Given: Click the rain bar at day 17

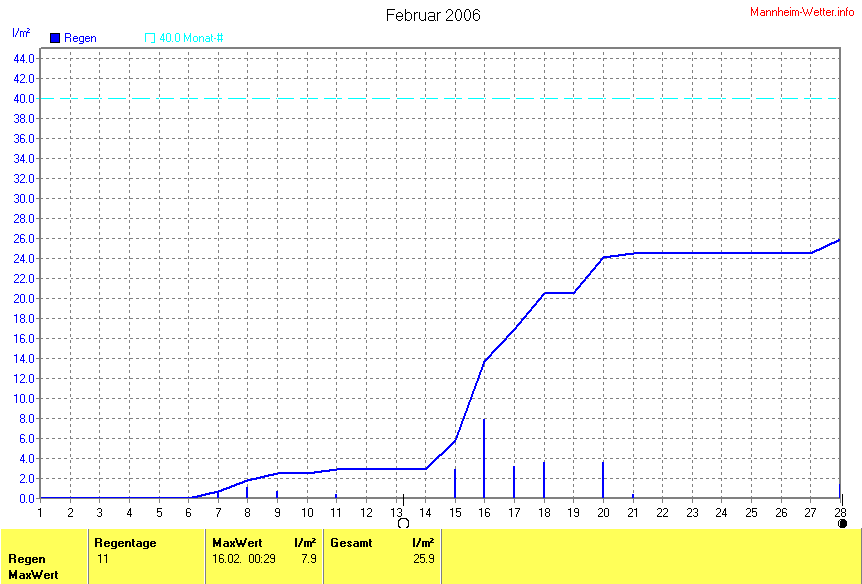Looking at the screenshot, I should (x=514, y=482).
